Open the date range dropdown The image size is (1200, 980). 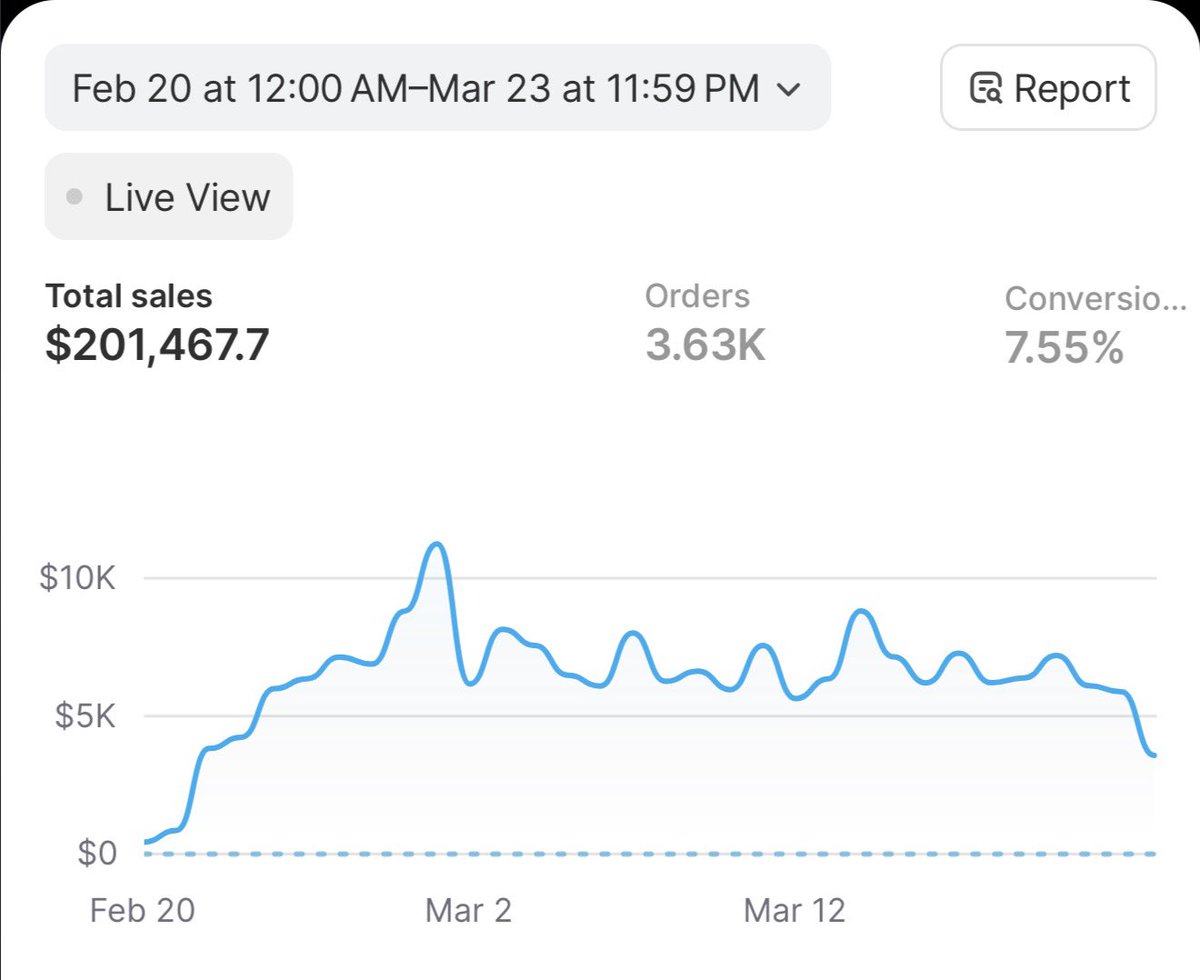(x=437, y=88)
